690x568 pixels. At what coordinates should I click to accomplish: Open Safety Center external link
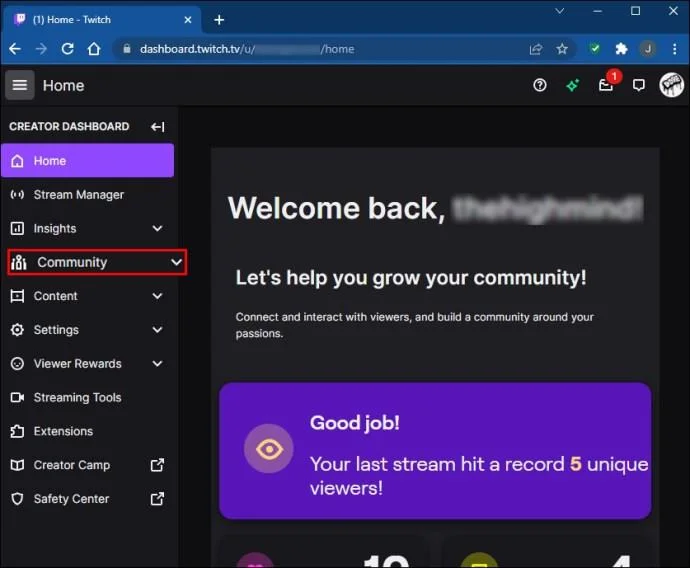[x=88, y=499]
